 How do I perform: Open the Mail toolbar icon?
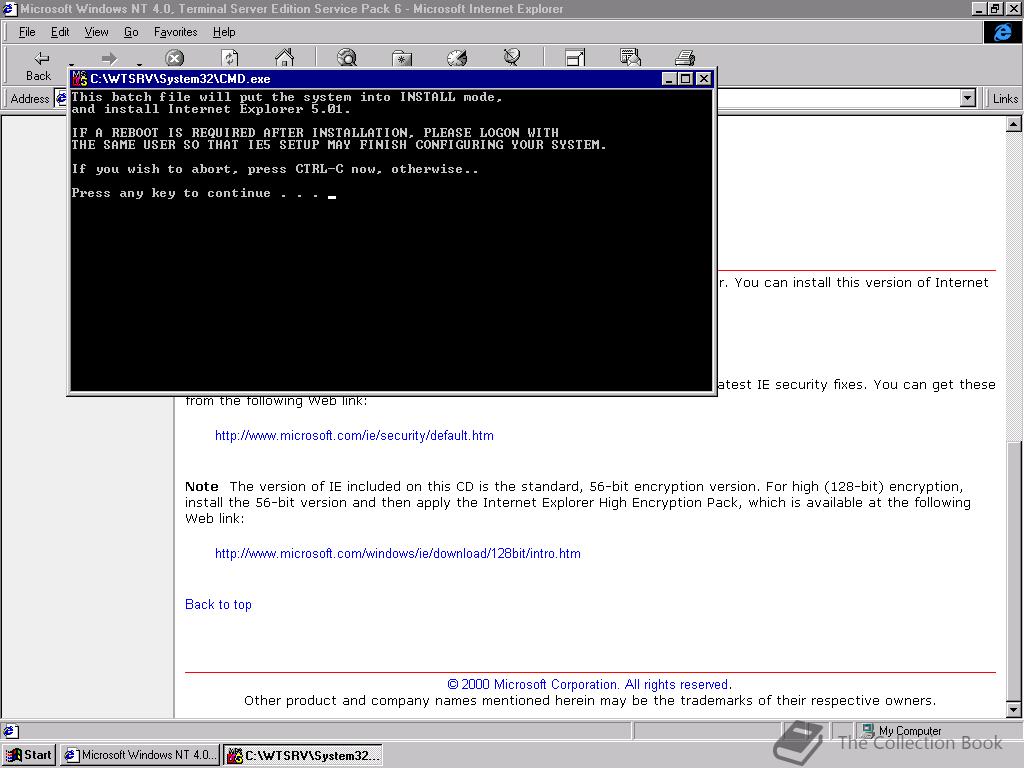pyautogui.click(x=630, y=57)
